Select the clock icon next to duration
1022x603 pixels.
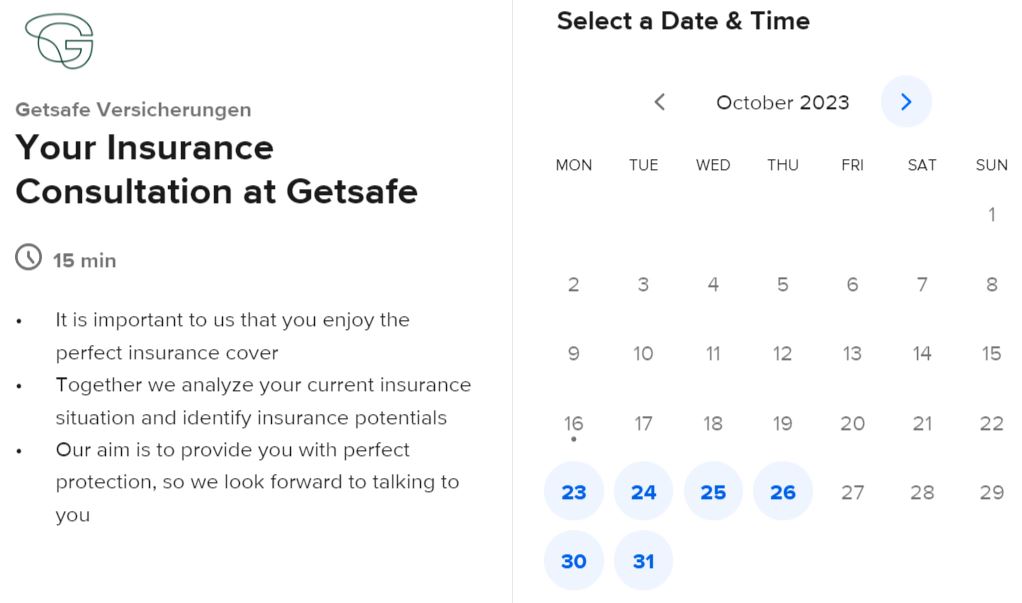pyautogui.click(x=27, y=259)
